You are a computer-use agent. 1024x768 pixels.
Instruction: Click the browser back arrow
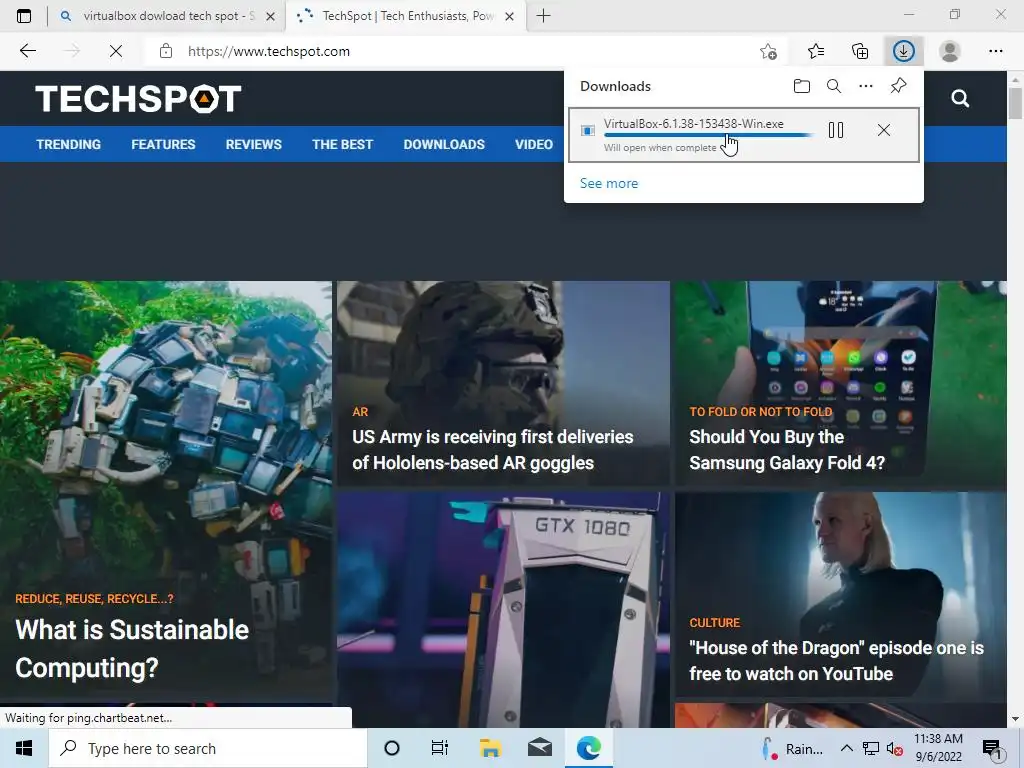[x=27, y=51]
